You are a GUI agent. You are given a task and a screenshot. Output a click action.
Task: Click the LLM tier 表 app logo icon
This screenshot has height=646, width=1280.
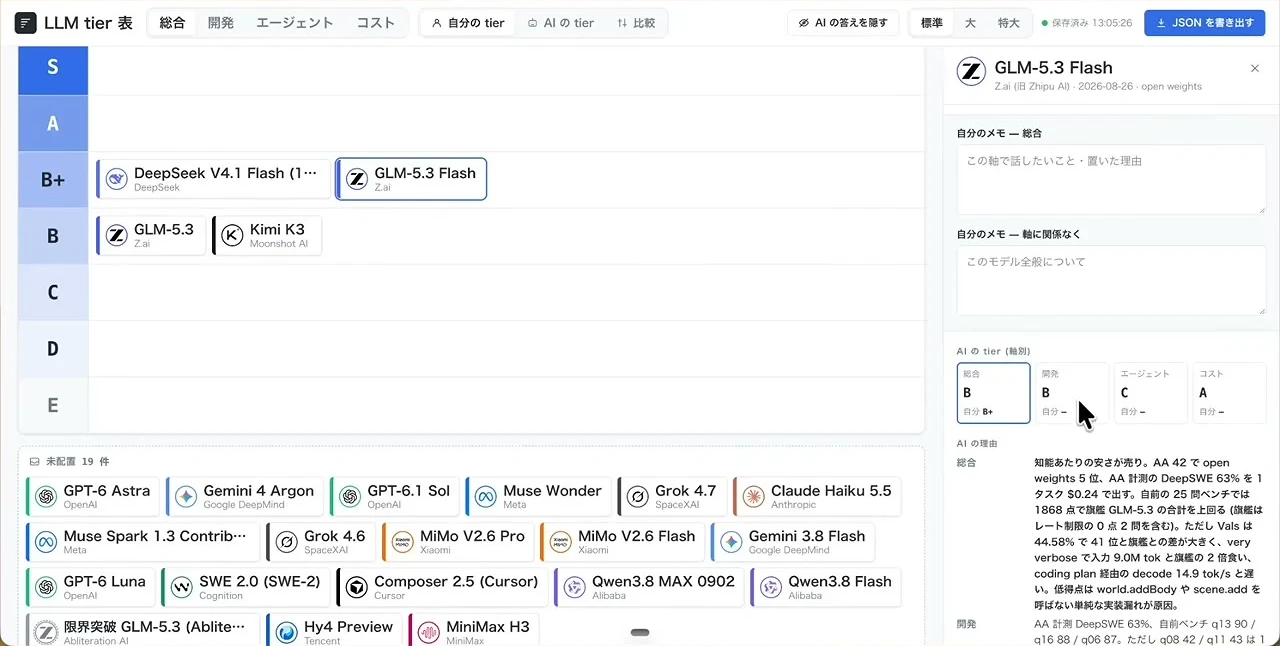(26, 23)
